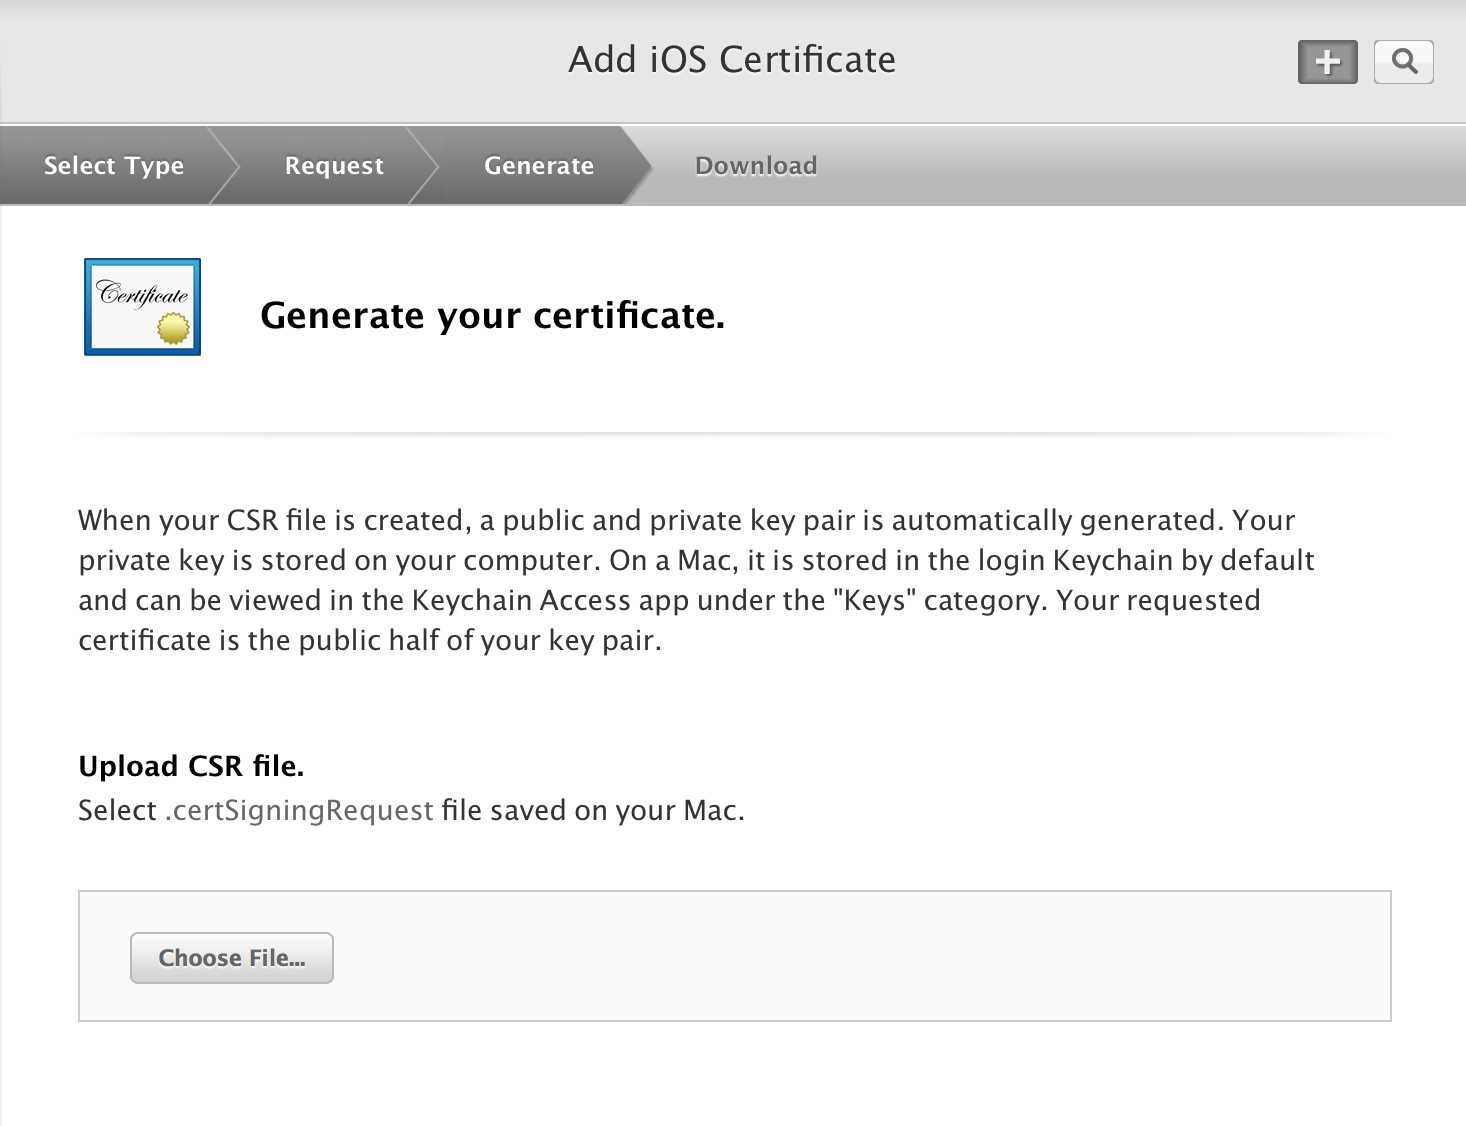Click the Generate your certificate heading
1466x1126 pixels.
point(492,316)
